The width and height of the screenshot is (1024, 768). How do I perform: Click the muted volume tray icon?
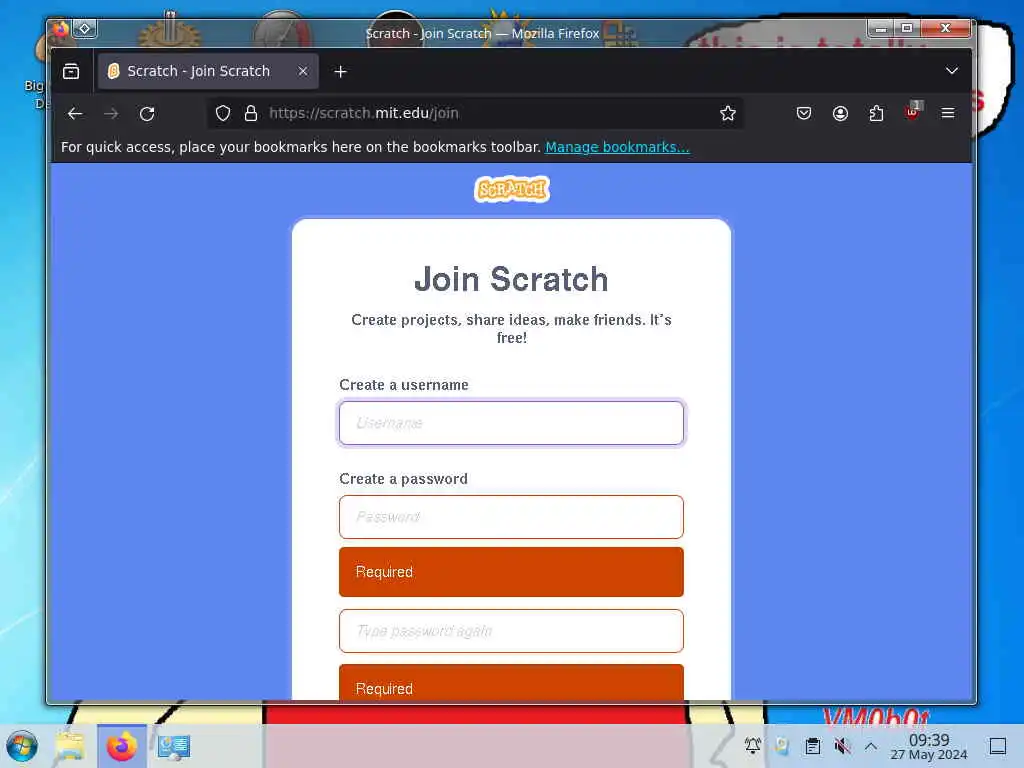click(x=842, y=746)
